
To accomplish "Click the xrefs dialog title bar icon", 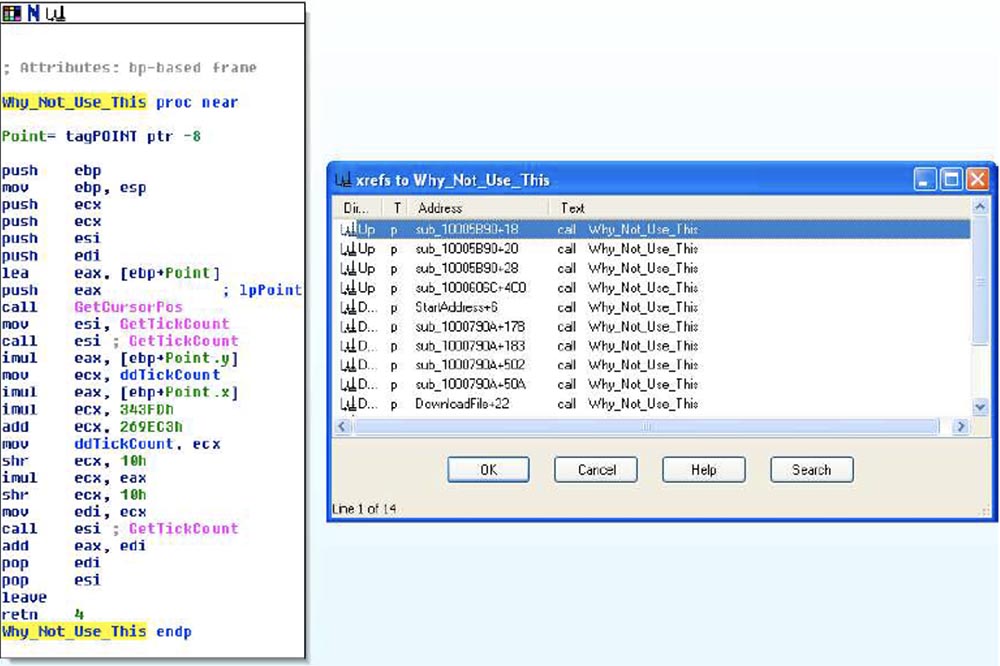I will (343, 181).
